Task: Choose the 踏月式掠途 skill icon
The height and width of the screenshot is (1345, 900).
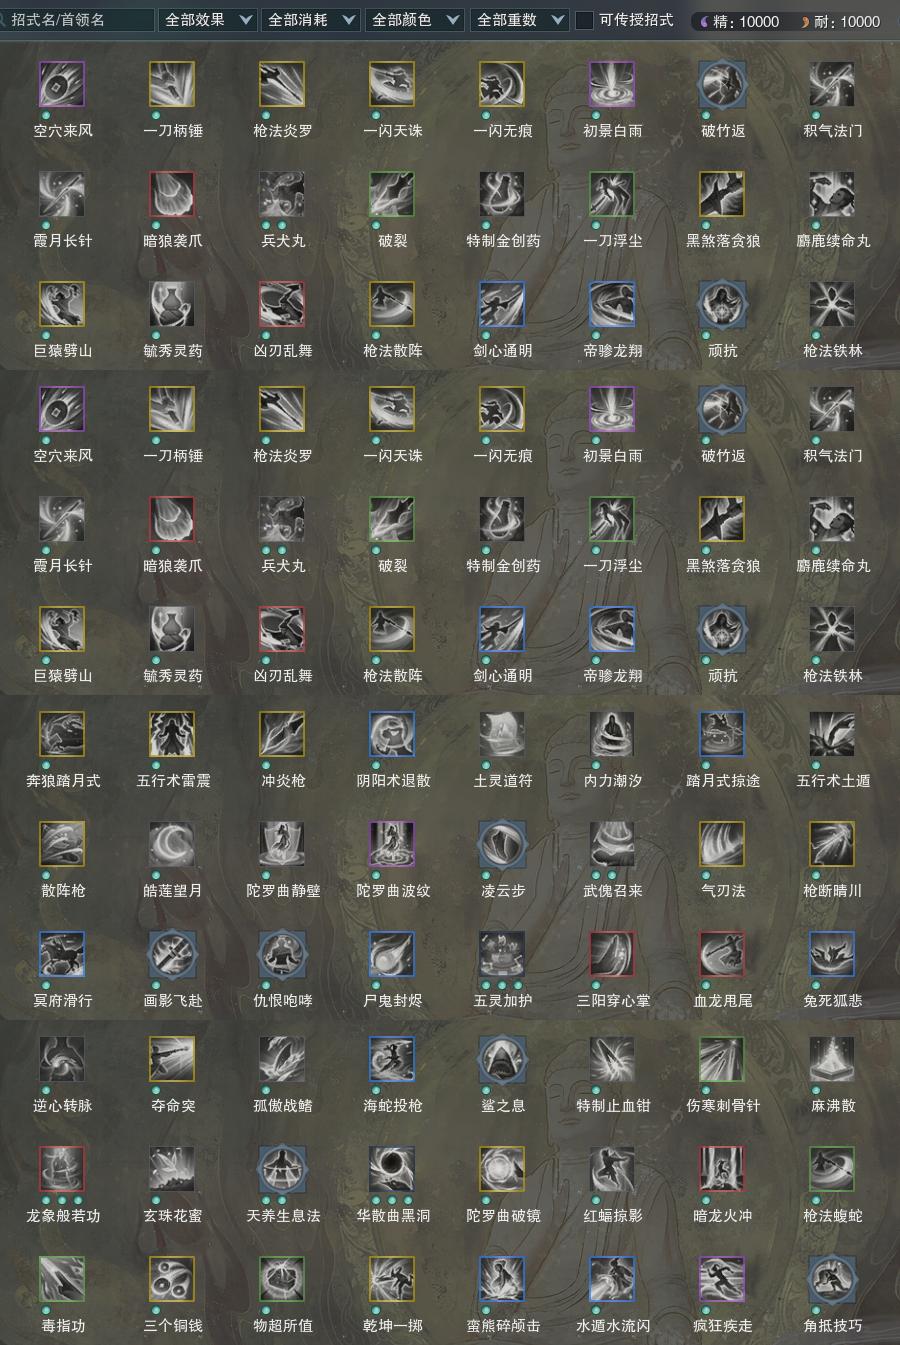Action: [x=722, y=734]
